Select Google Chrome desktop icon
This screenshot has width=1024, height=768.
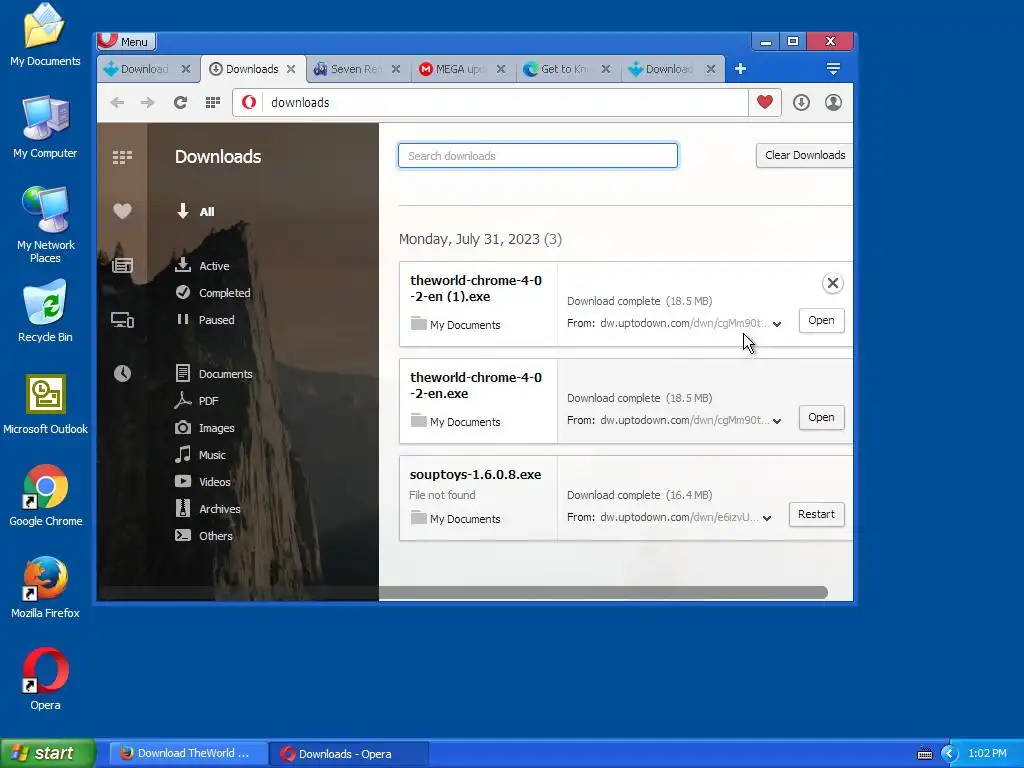pos(46,496)
